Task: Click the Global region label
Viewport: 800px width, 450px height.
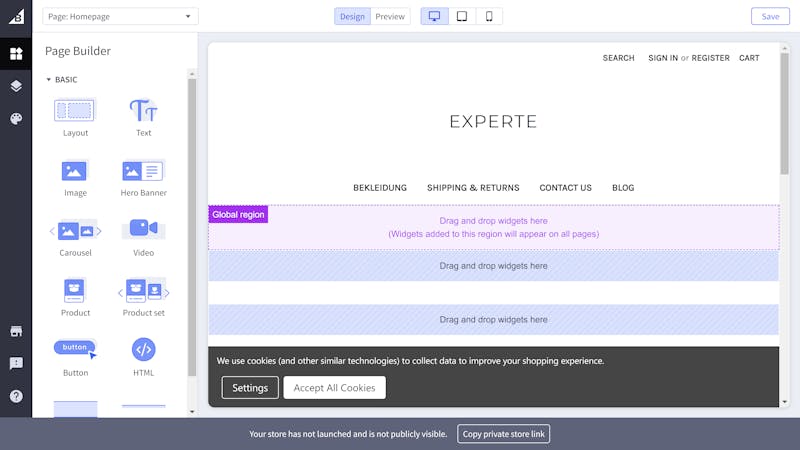Action: [x=238, y=214]
